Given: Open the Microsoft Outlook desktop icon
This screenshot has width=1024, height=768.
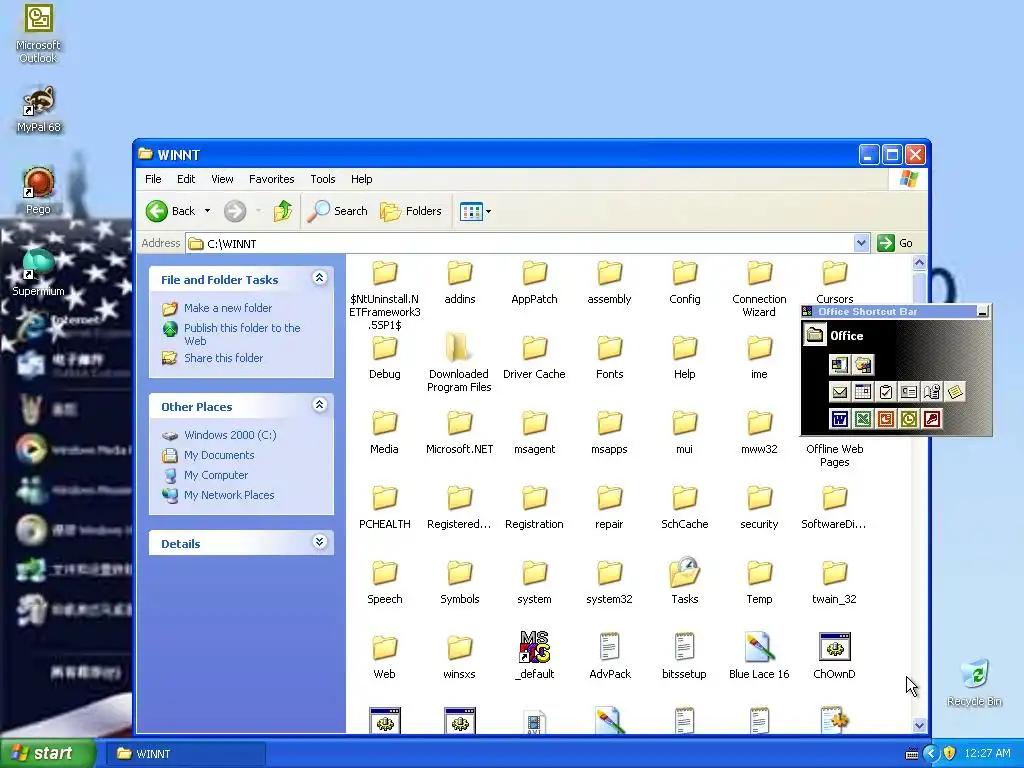Looking at the screenshot, I should (38, 33).
